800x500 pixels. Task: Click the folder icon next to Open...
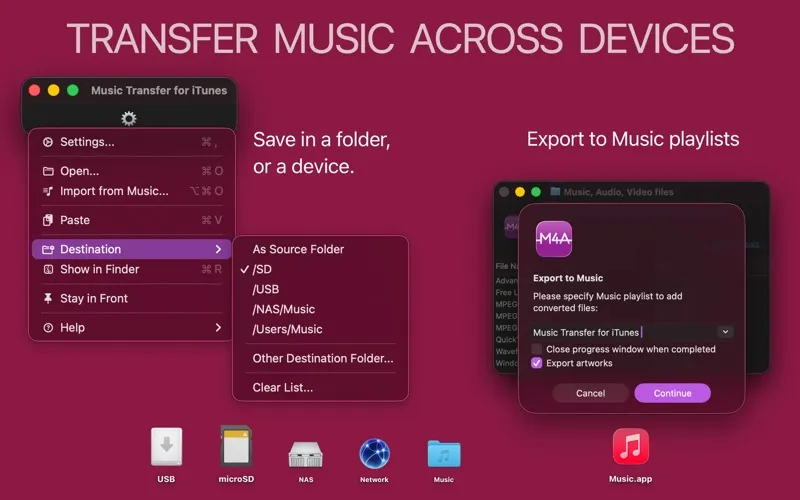pos(48,171)
